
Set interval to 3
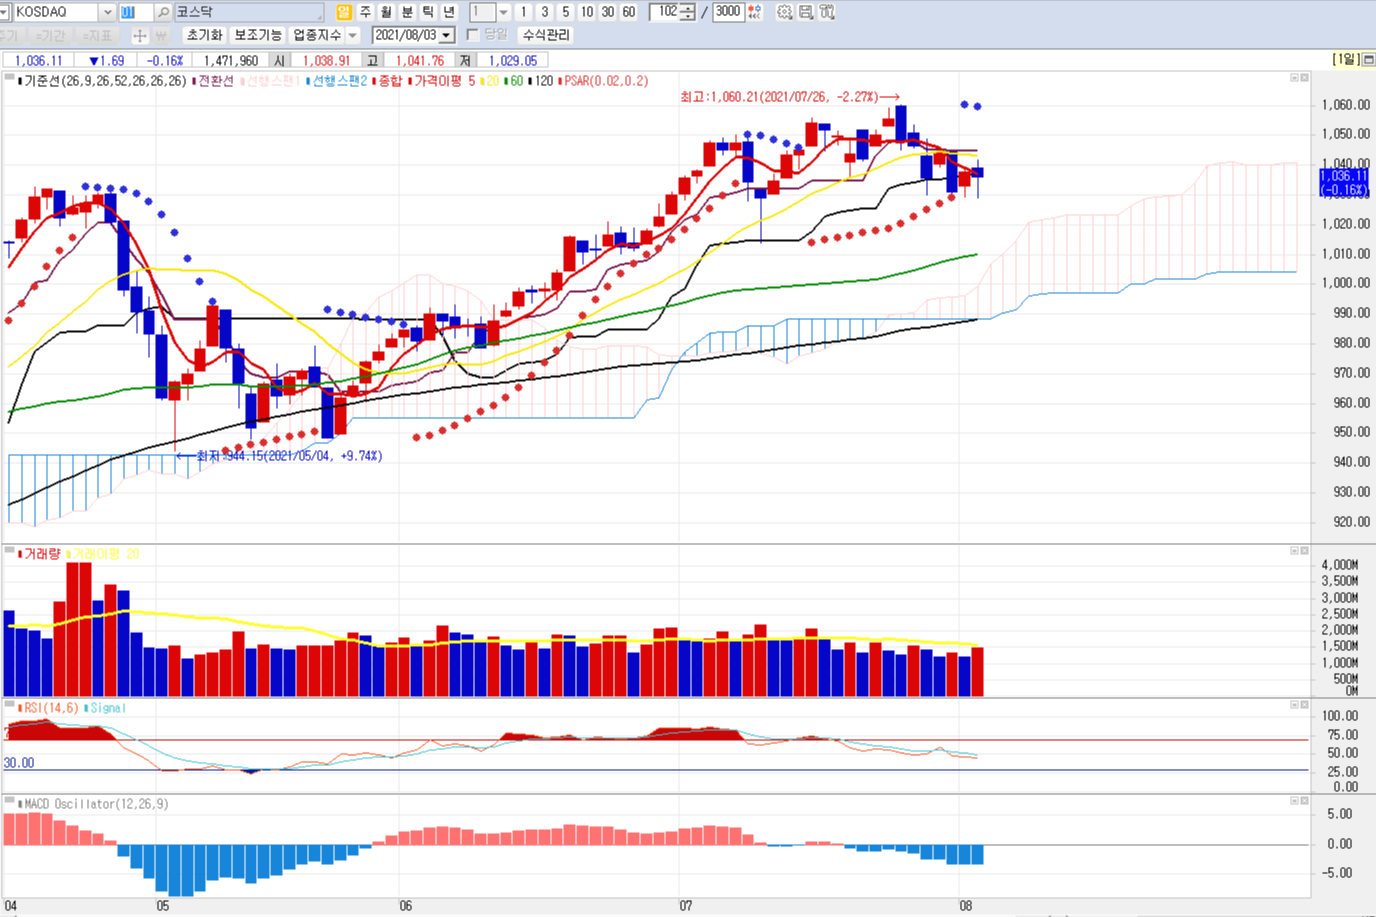tap(544, 12)
